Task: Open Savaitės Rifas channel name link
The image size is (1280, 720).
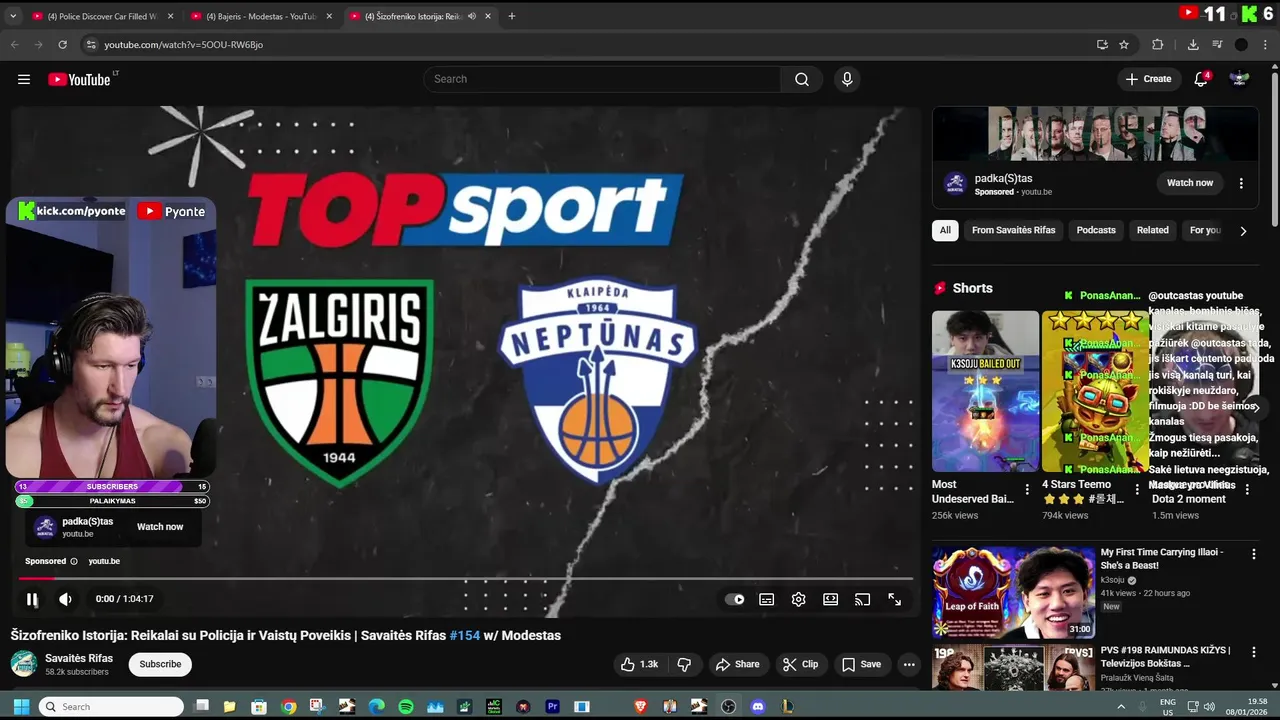Action: pyautogui.click(x=79, y=658)
